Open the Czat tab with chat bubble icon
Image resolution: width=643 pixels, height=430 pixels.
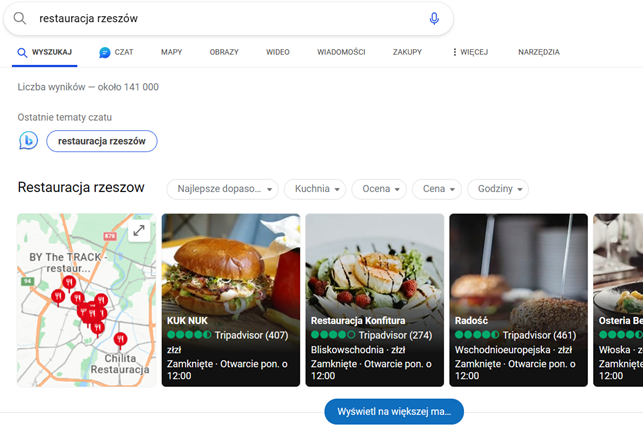116,52
